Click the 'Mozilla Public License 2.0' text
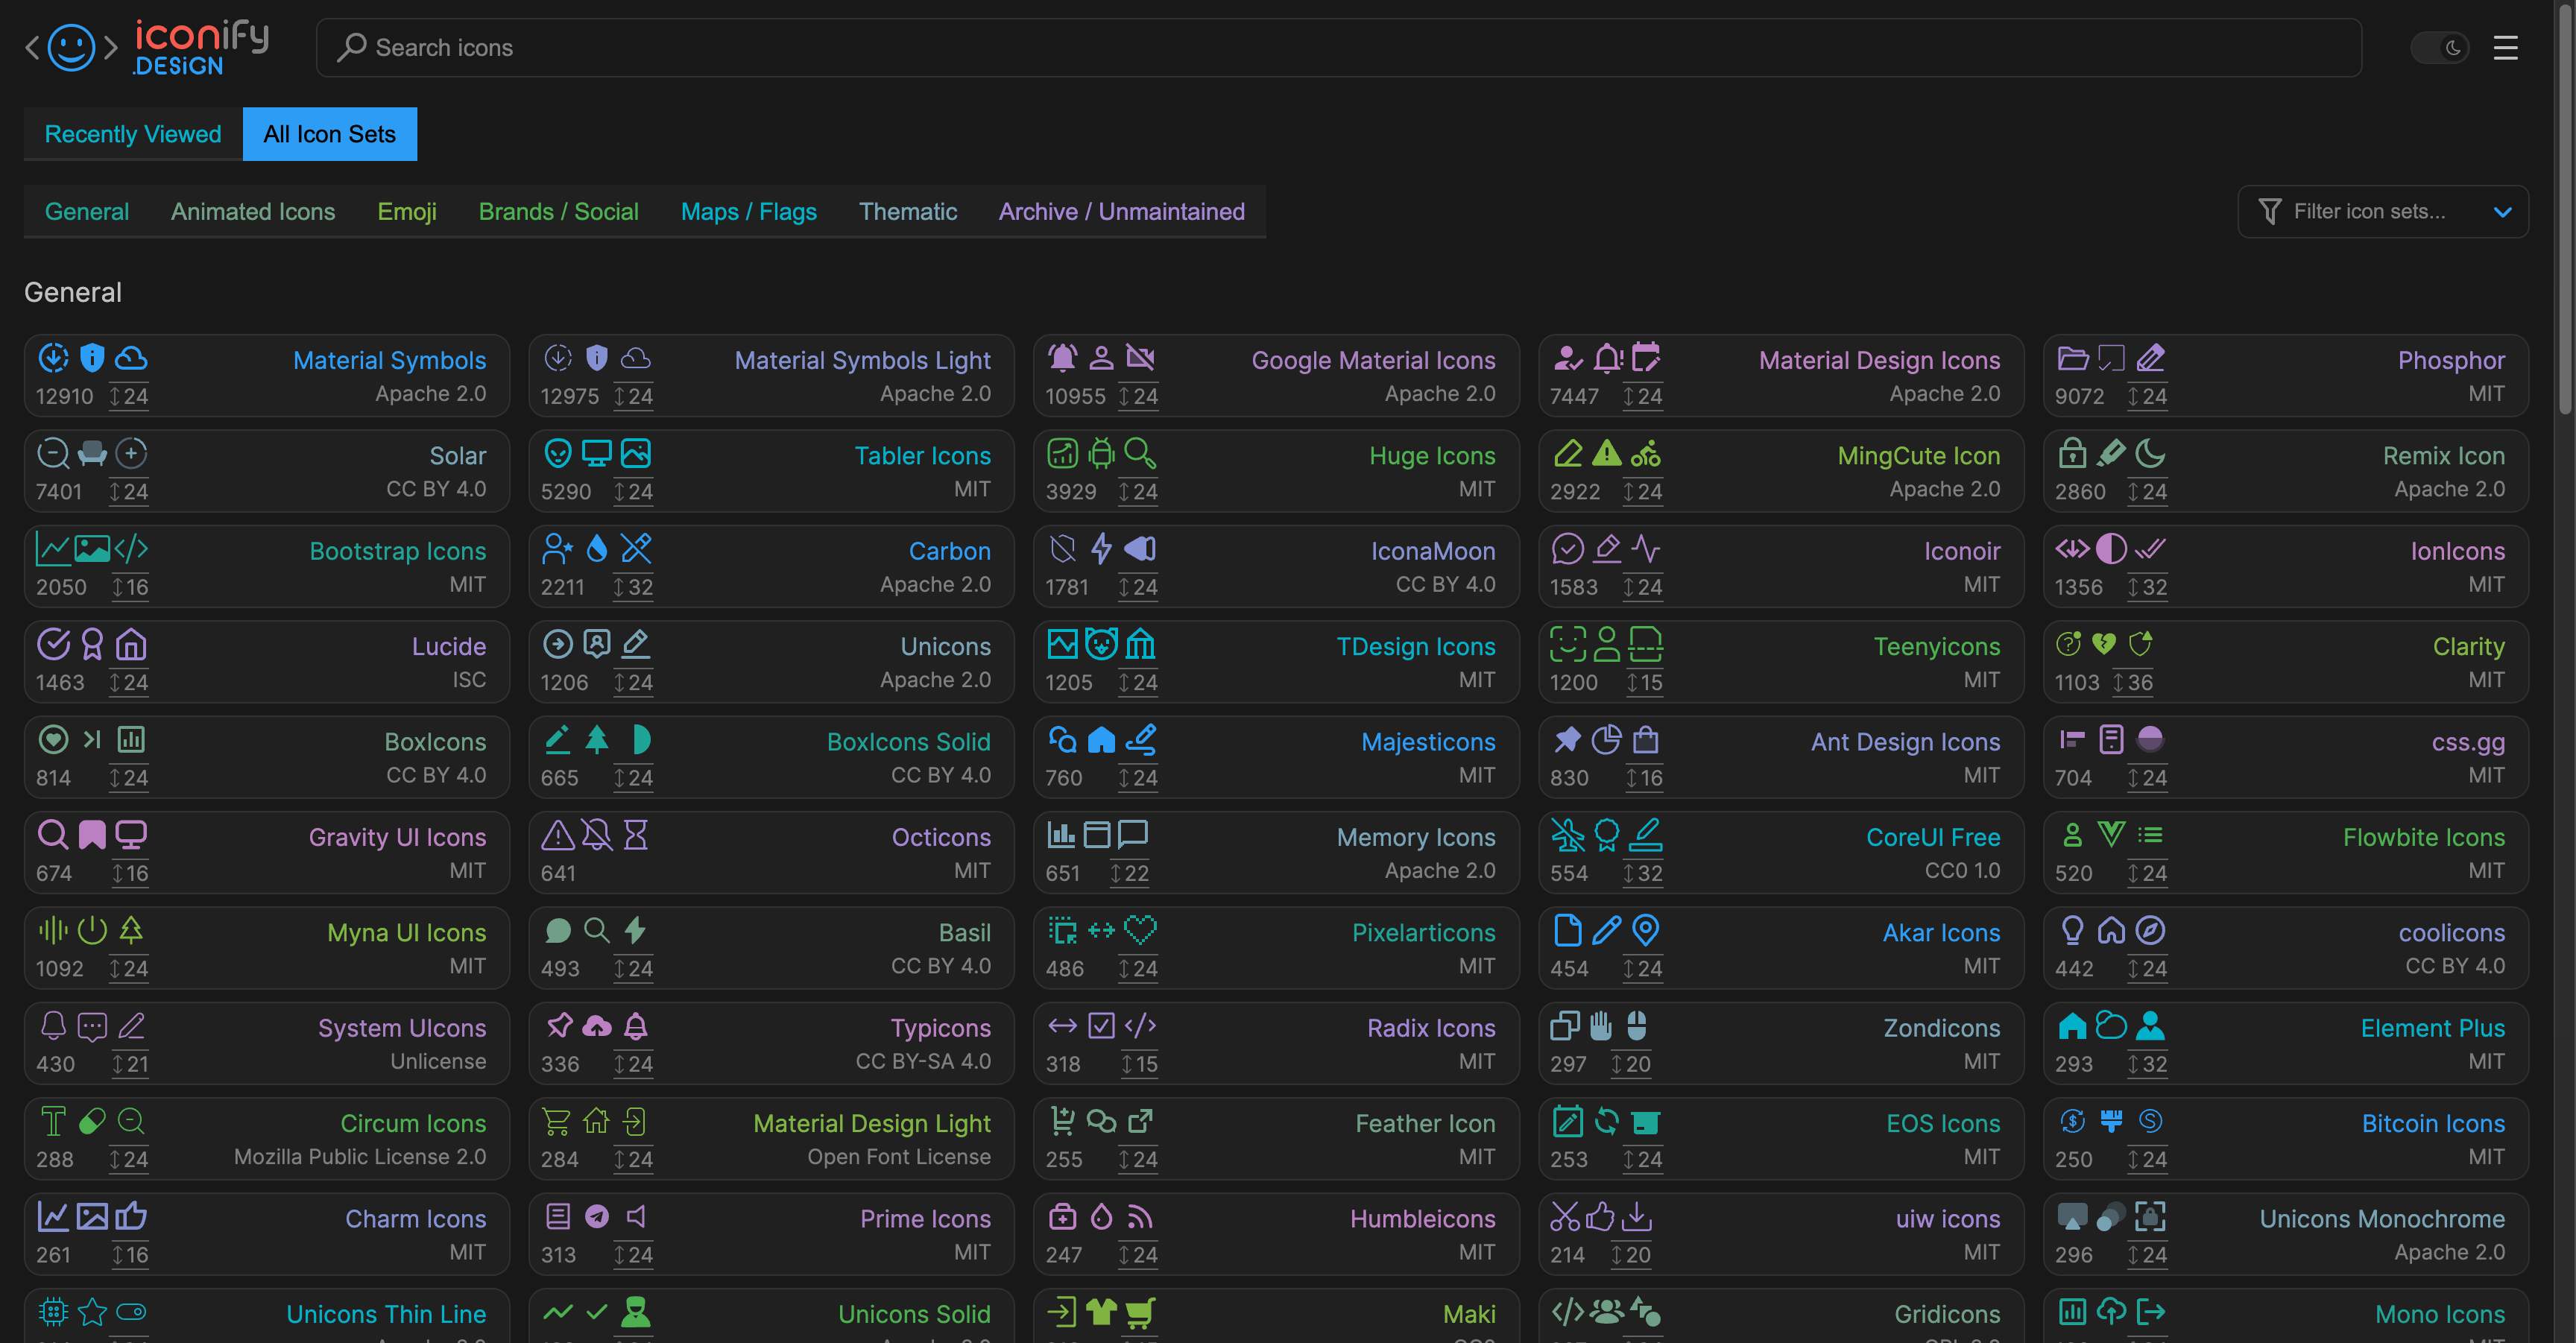Viewport: 2576px width, 1343px height. click(x=360, y=1156)
